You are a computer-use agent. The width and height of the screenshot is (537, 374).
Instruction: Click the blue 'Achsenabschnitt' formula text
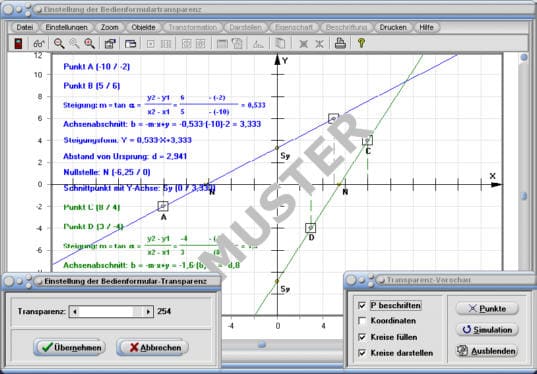point(162,124)
